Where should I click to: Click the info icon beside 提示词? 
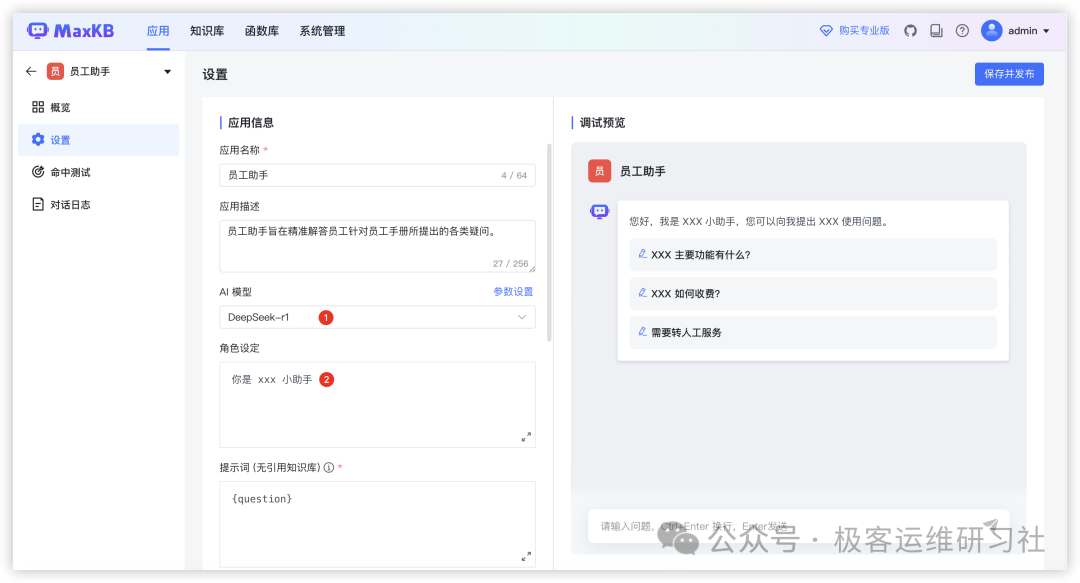point(328,467)
